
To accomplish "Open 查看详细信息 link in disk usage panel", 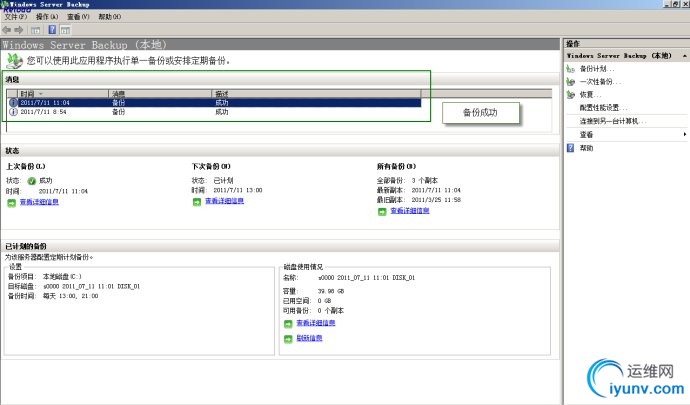I will [316, 323].
